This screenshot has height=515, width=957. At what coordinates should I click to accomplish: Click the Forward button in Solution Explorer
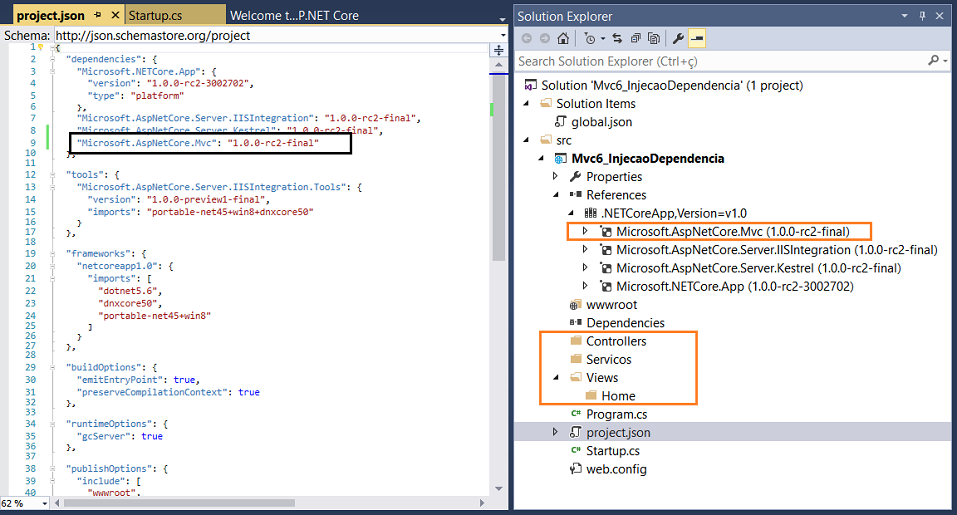click(x=544, y=38)
